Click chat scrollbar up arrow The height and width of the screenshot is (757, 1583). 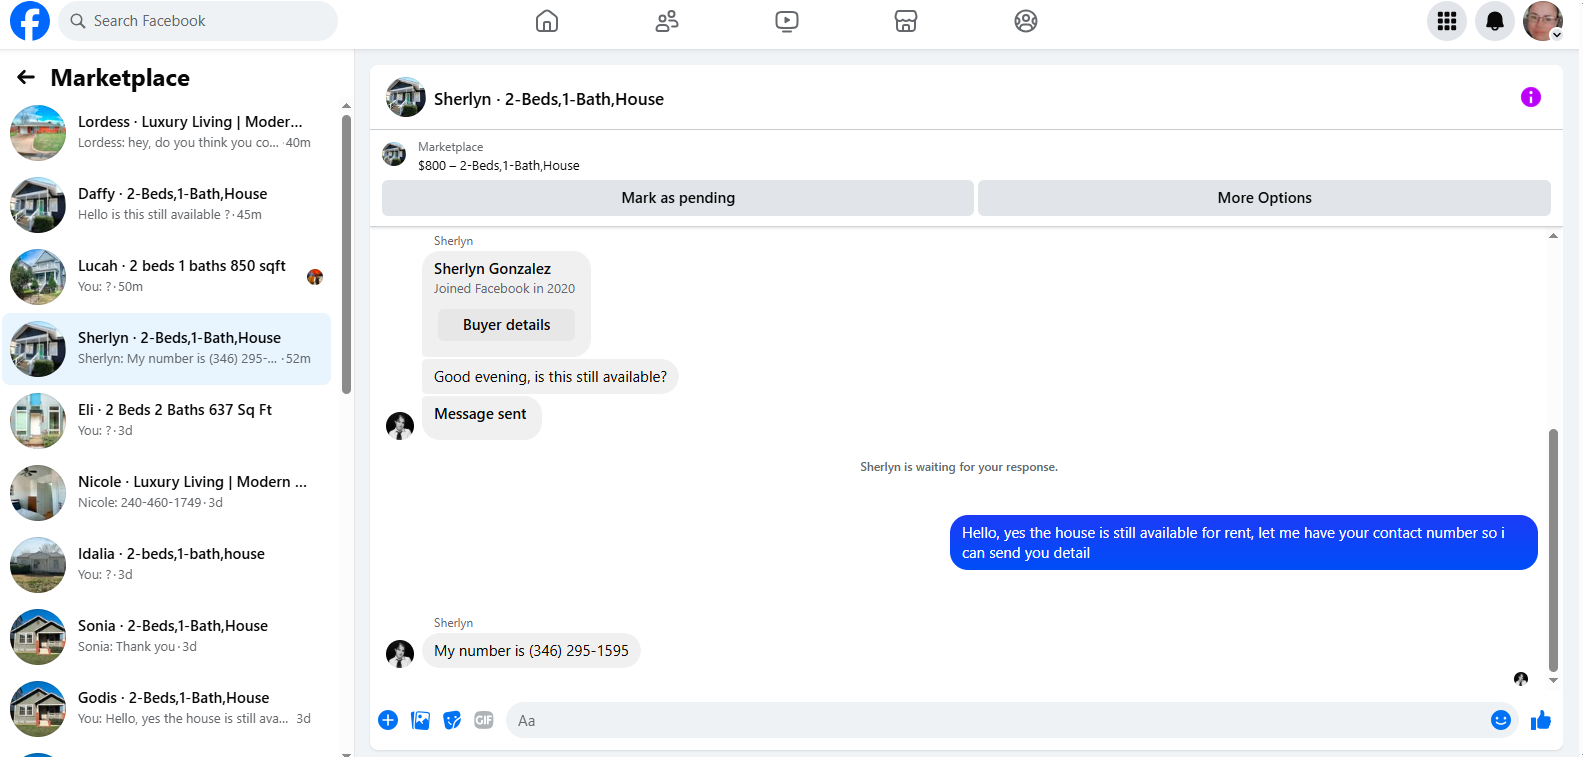(1553, 236)
